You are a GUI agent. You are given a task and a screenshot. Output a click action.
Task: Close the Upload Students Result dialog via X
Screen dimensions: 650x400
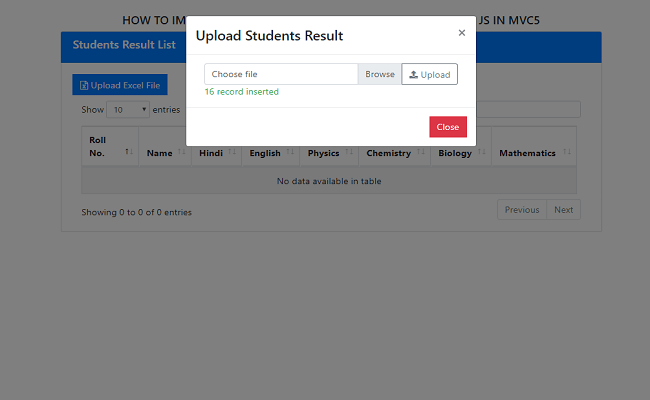[x=461, y=33]
